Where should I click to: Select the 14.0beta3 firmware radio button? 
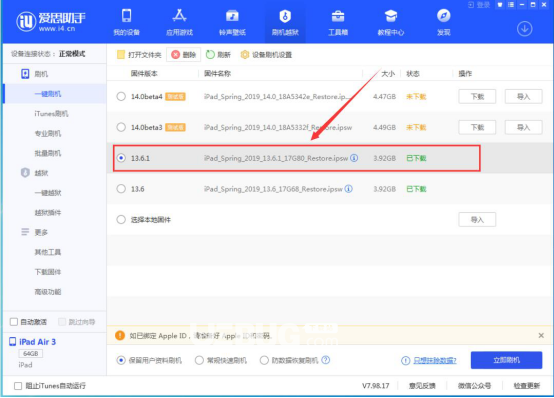121,127
